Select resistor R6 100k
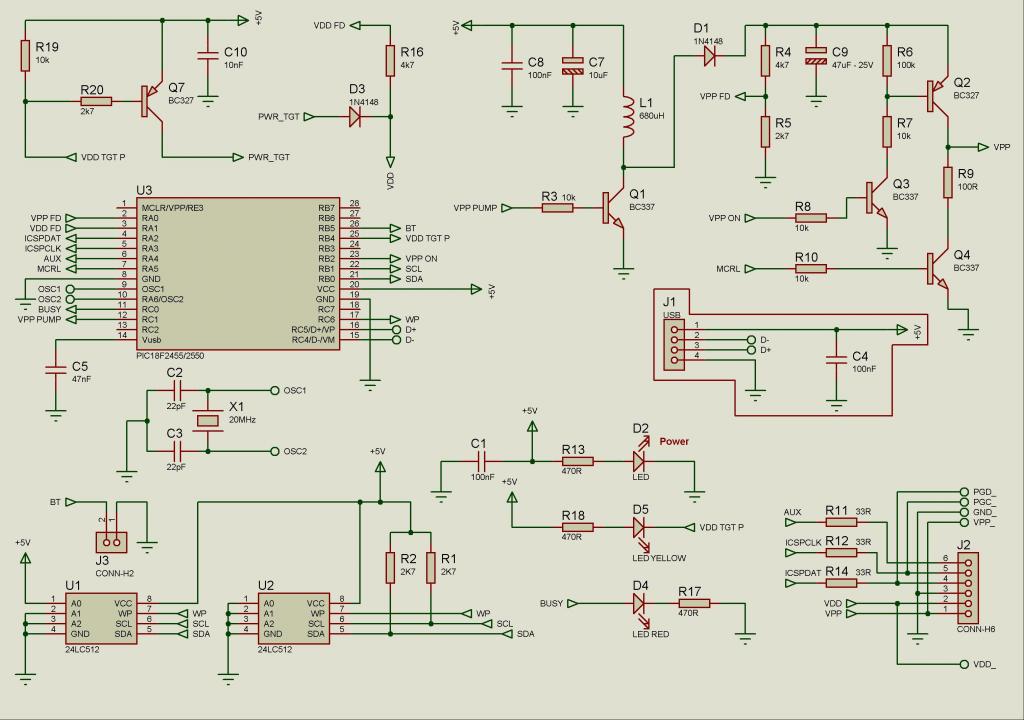This screenshot has width=1024, height=720. coord(887,61)
